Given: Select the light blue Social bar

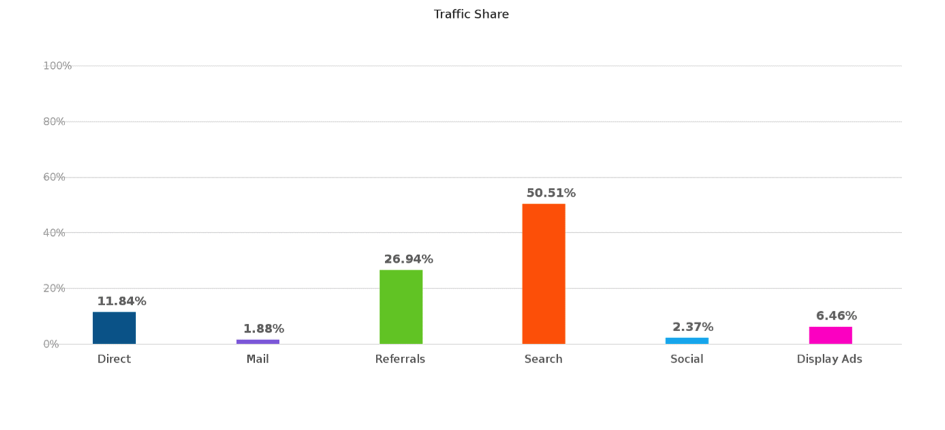Looking at the screenshot, I should (x=687, y=341).
